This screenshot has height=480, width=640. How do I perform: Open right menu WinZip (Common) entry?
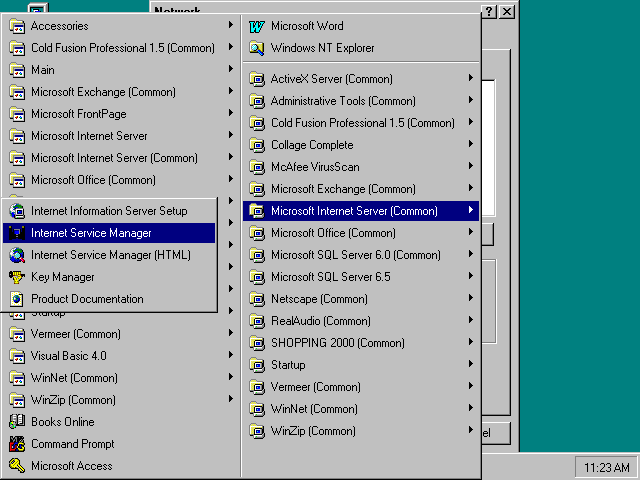click(x=361, y=431)
